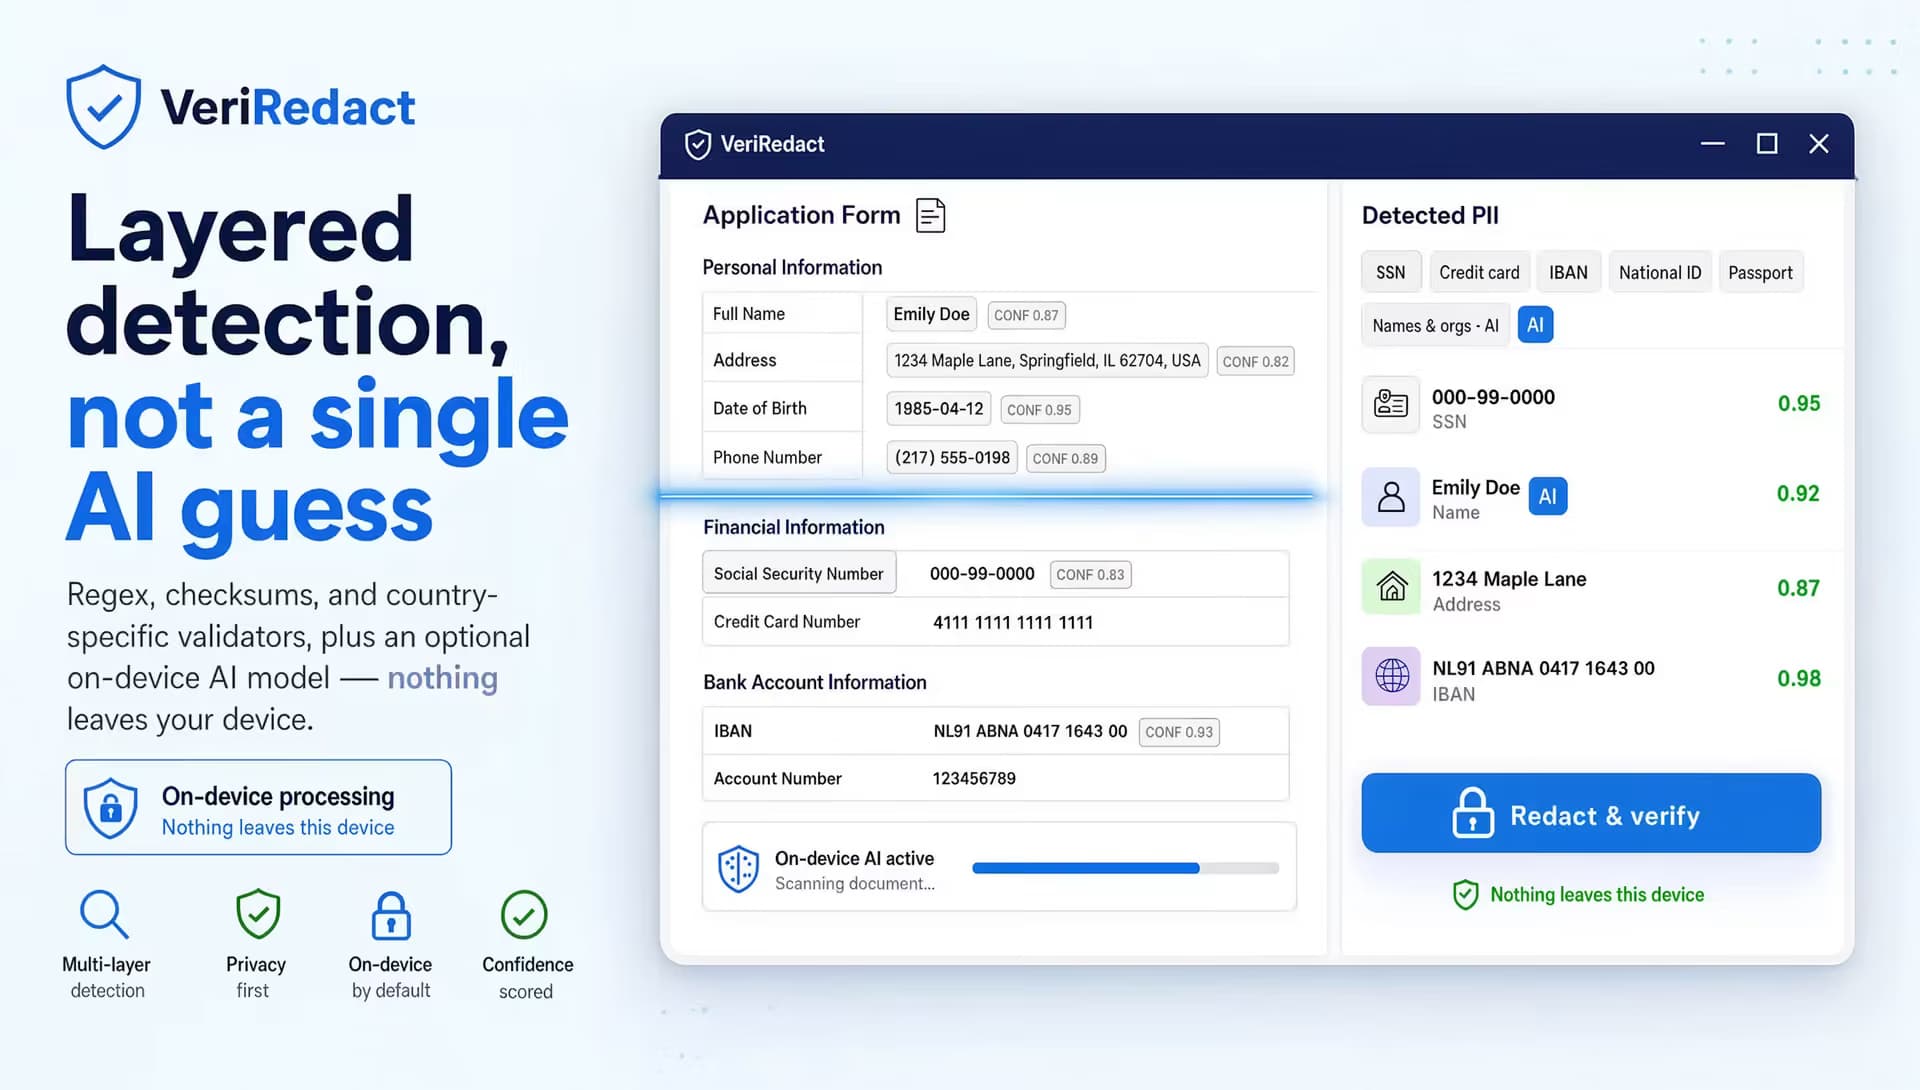The image size is (1920, 1090).
Task: Select the 000-99-0000 SSN detection row
Action: tap(1591, 404)
